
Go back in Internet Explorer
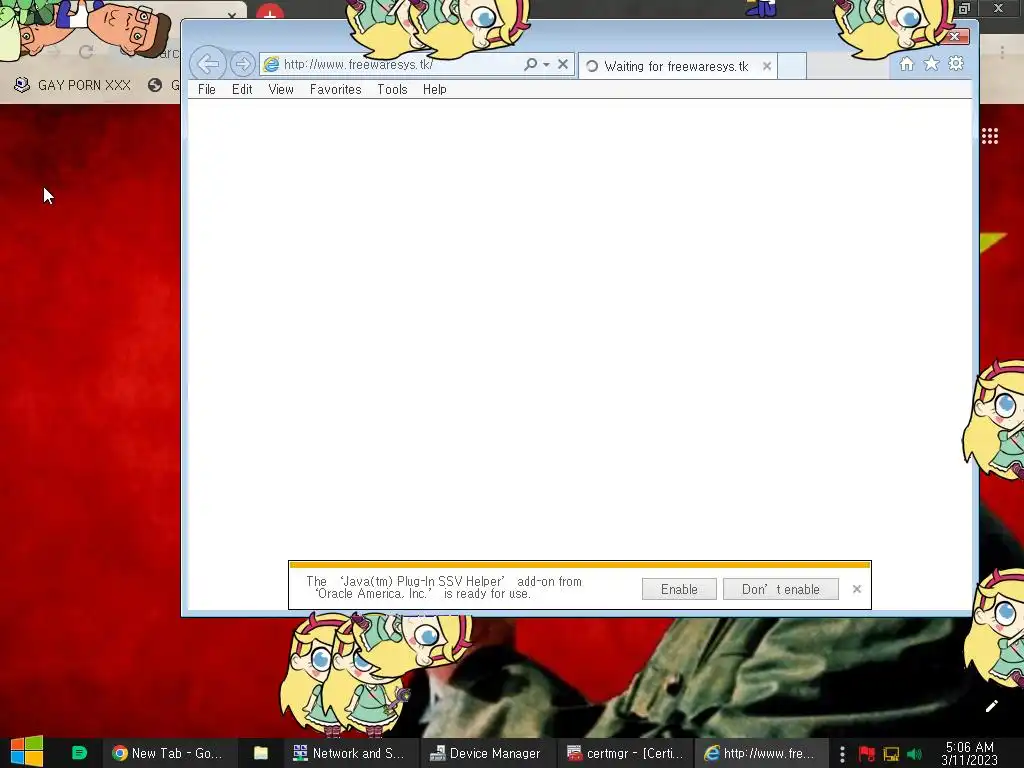coord(208,64)
